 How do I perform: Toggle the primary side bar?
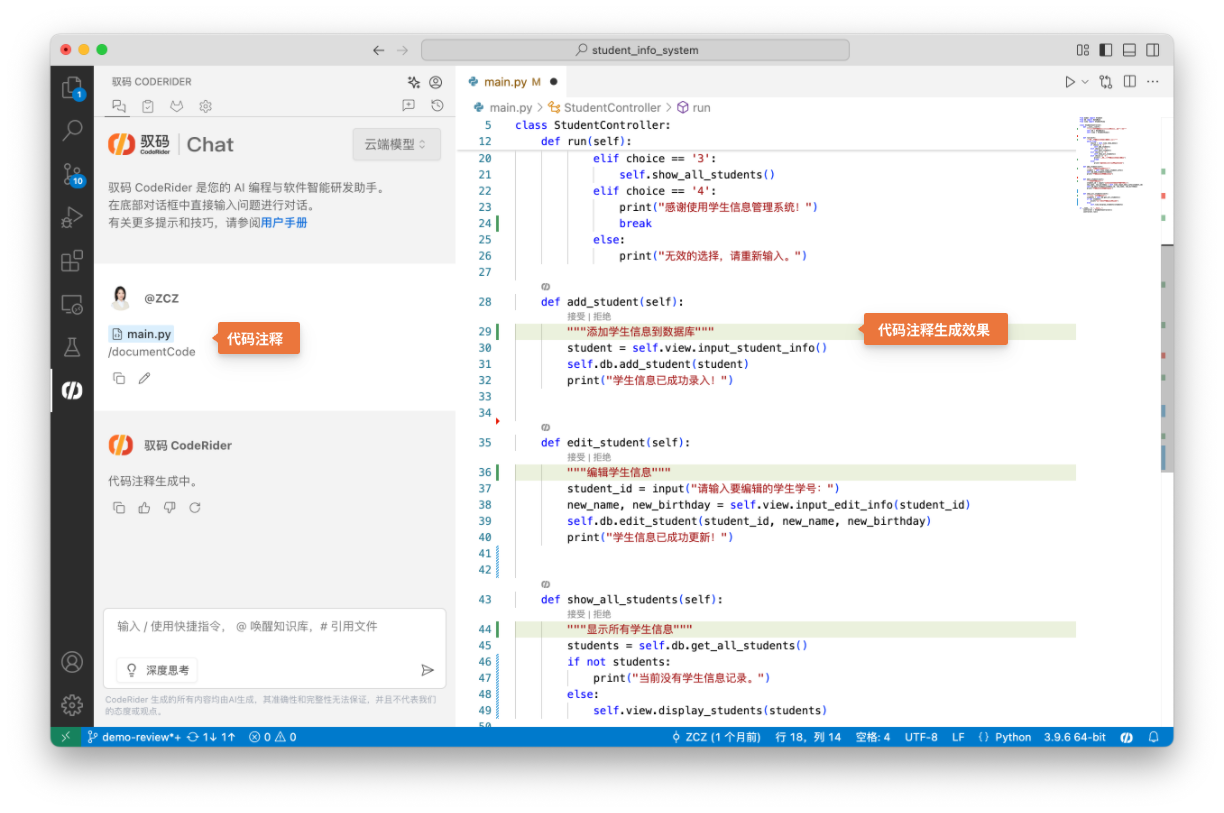1106,50
